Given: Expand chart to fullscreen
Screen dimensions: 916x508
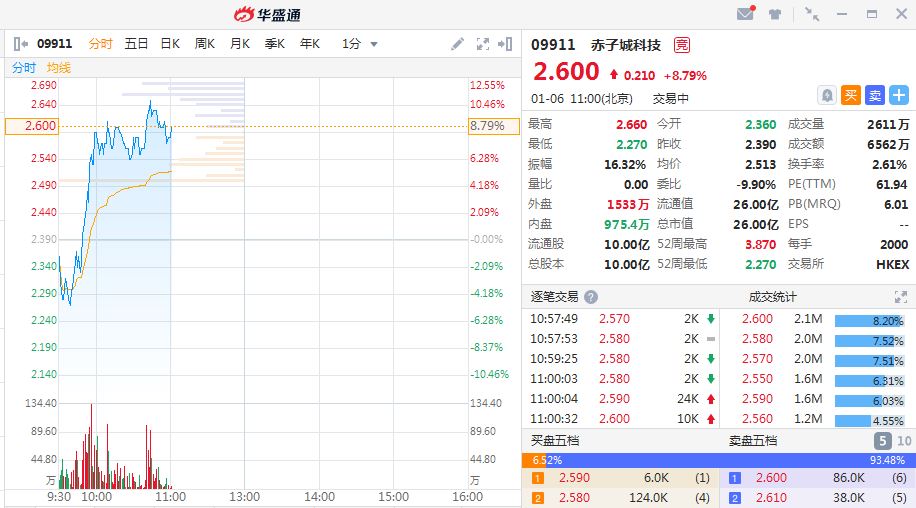Looking at the screenshot, I should 483,44.
